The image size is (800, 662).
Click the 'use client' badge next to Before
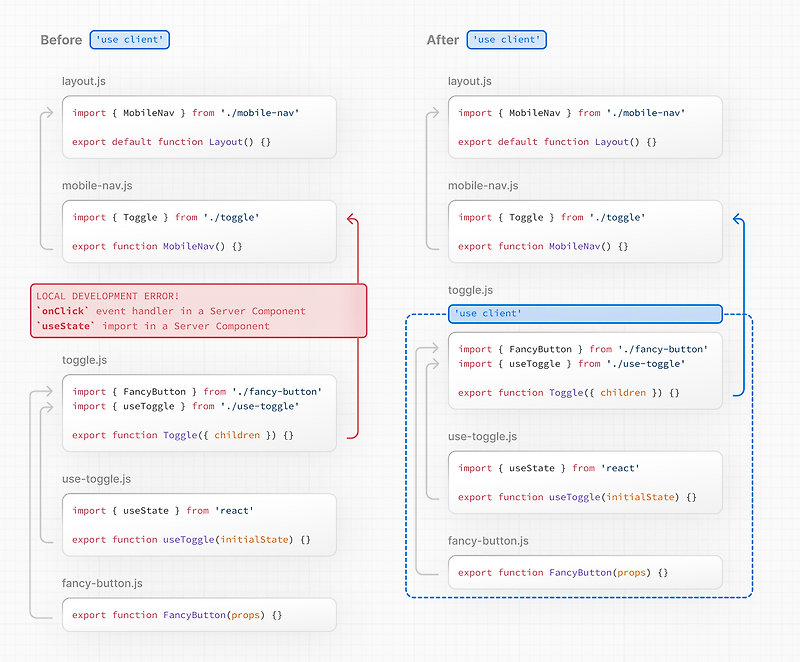tap(129, 39)
